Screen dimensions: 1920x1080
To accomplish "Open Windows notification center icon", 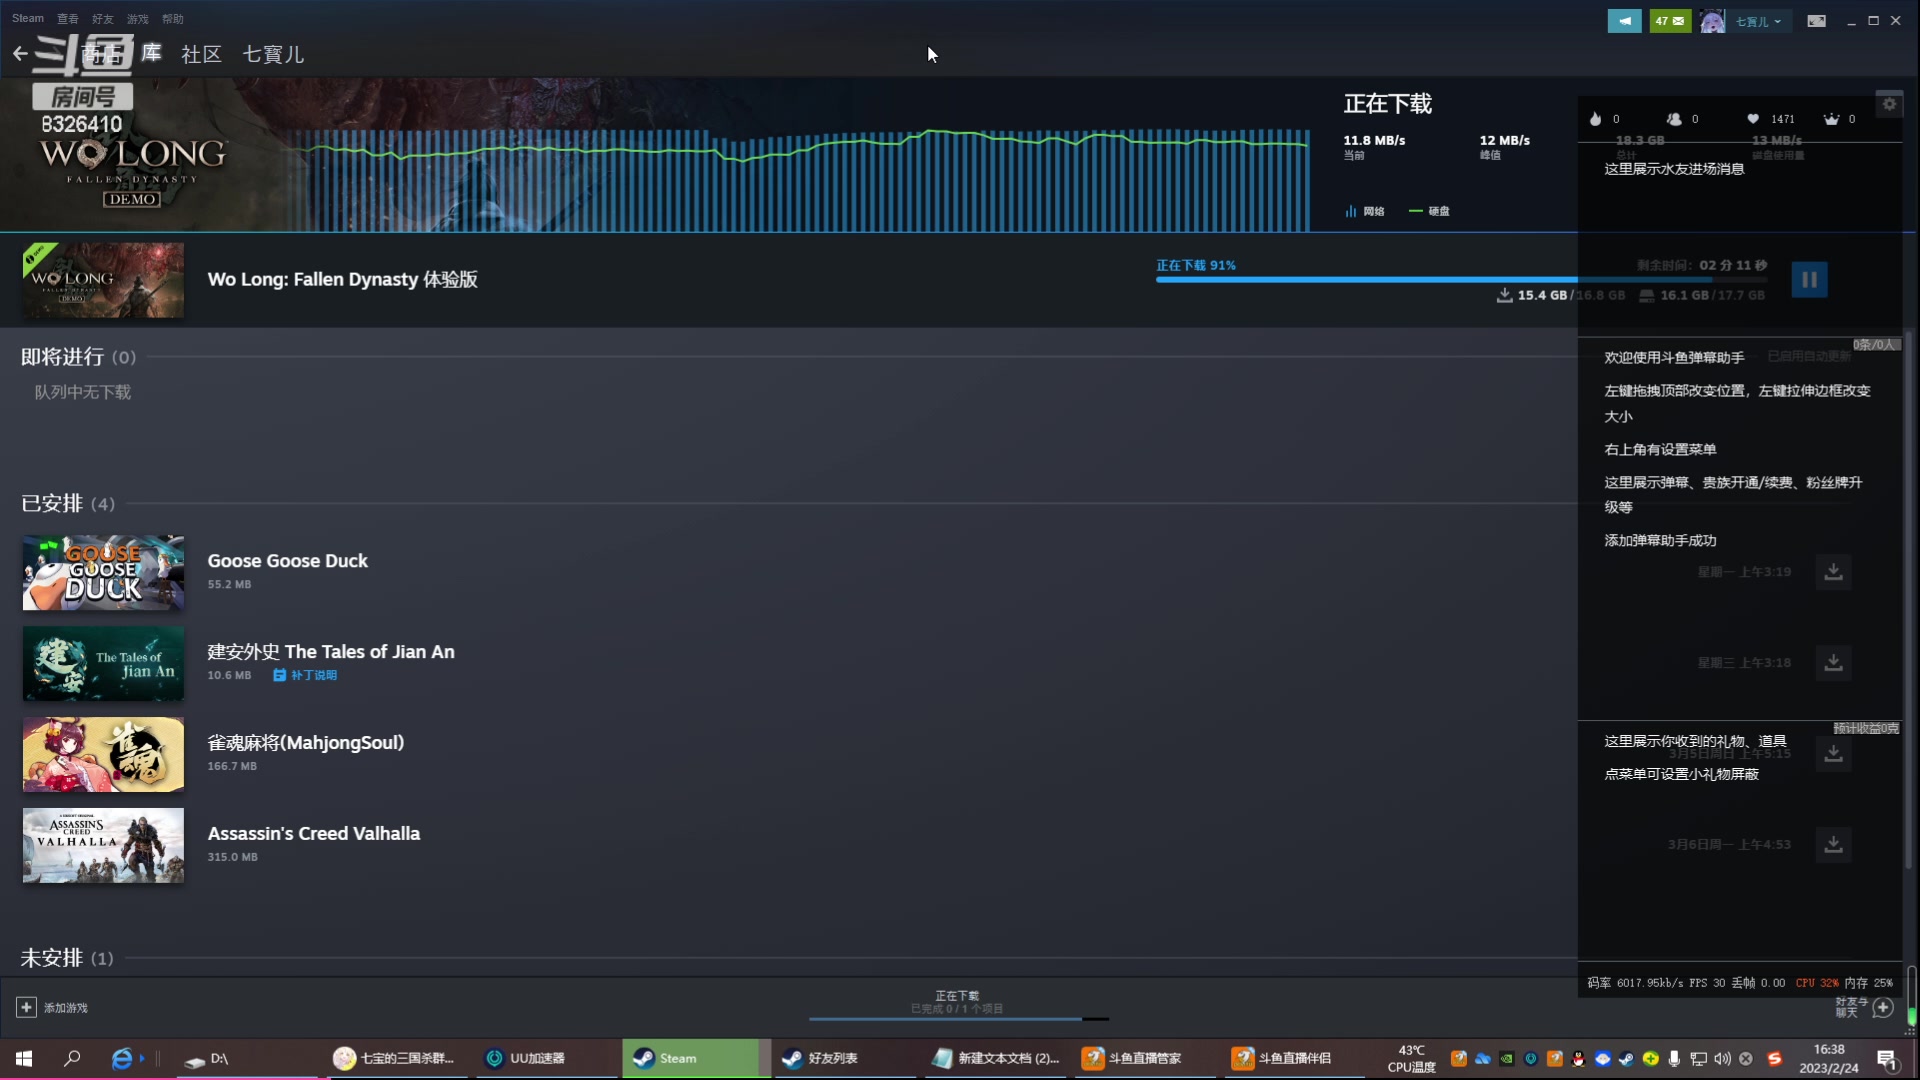I will tap(1887, 1059).
